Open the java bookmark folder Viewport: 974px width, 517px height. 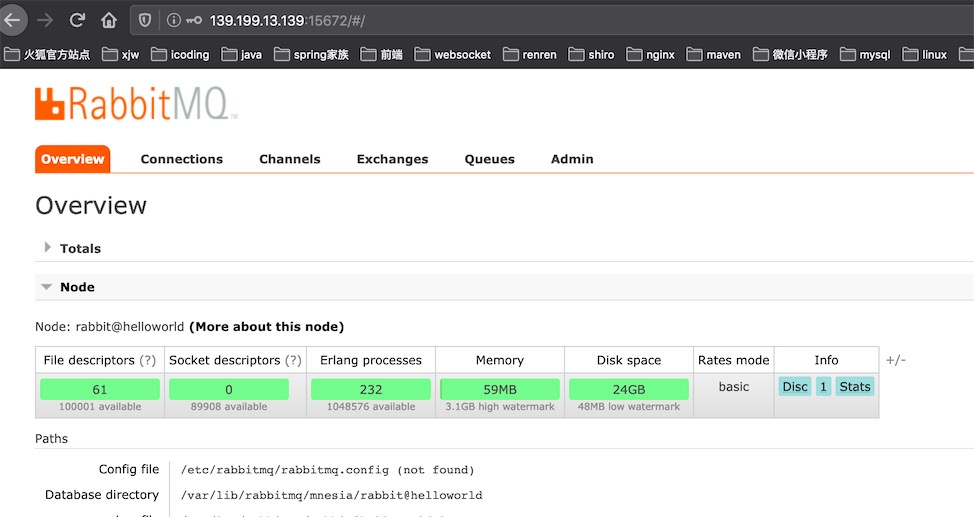[x=242, y=55]
